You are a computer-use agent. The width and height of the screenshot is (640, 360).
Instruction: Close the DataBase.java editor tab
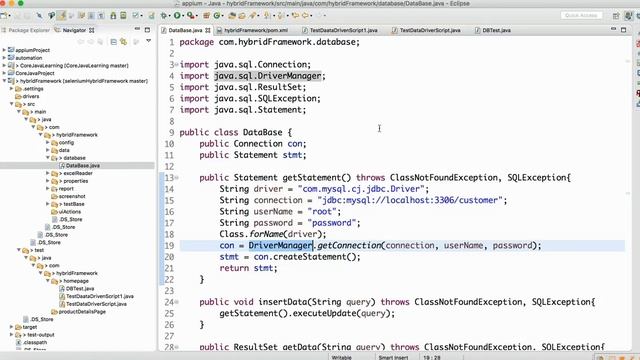pos(208,30)
